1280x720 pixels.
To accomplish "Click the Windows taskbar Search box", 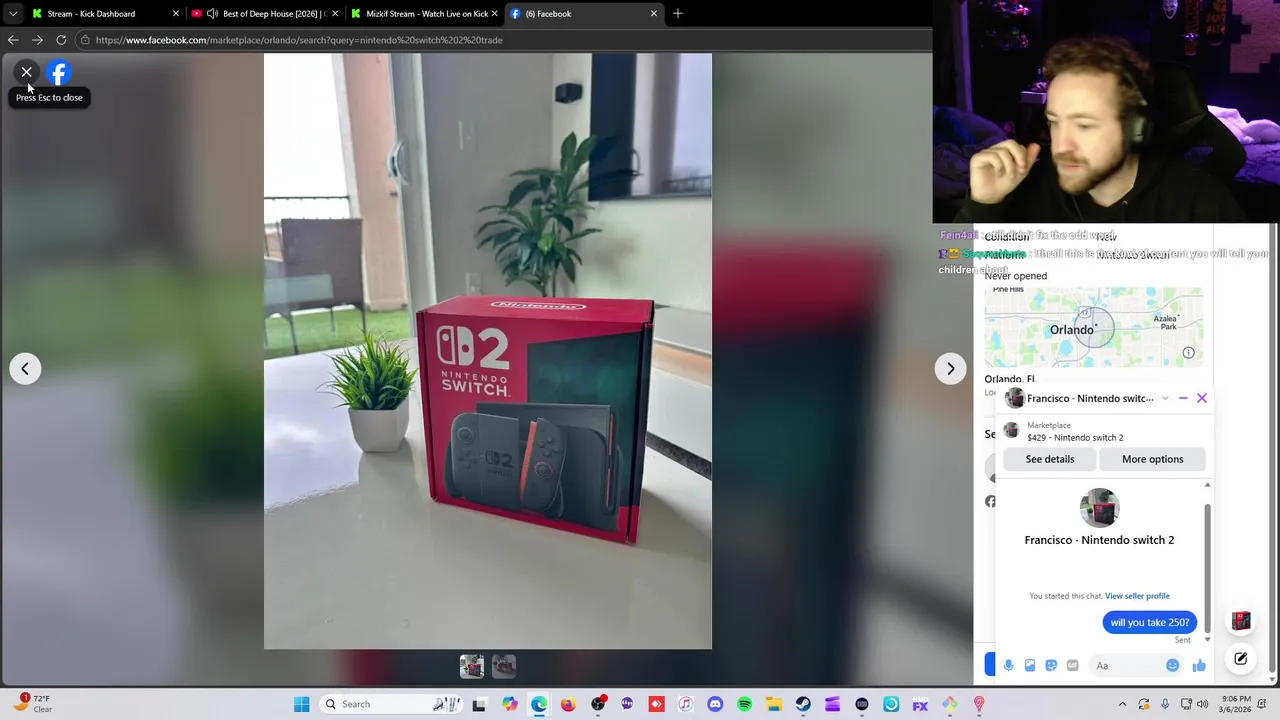I will [x=393, y=704].
